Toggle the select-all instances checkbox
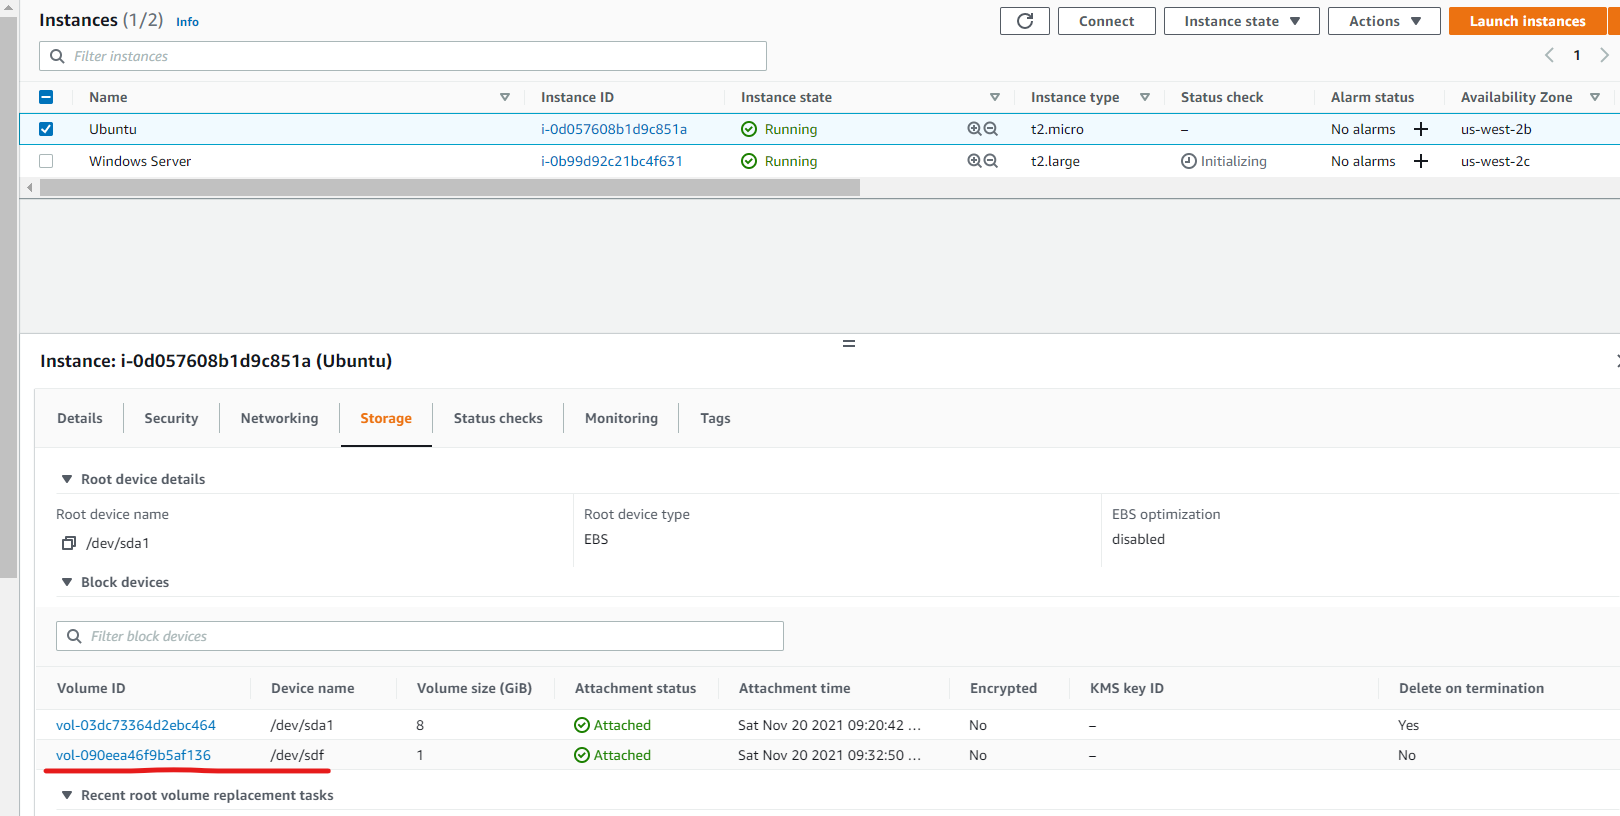The image size is (1620, 816). (x=46, y=97)
